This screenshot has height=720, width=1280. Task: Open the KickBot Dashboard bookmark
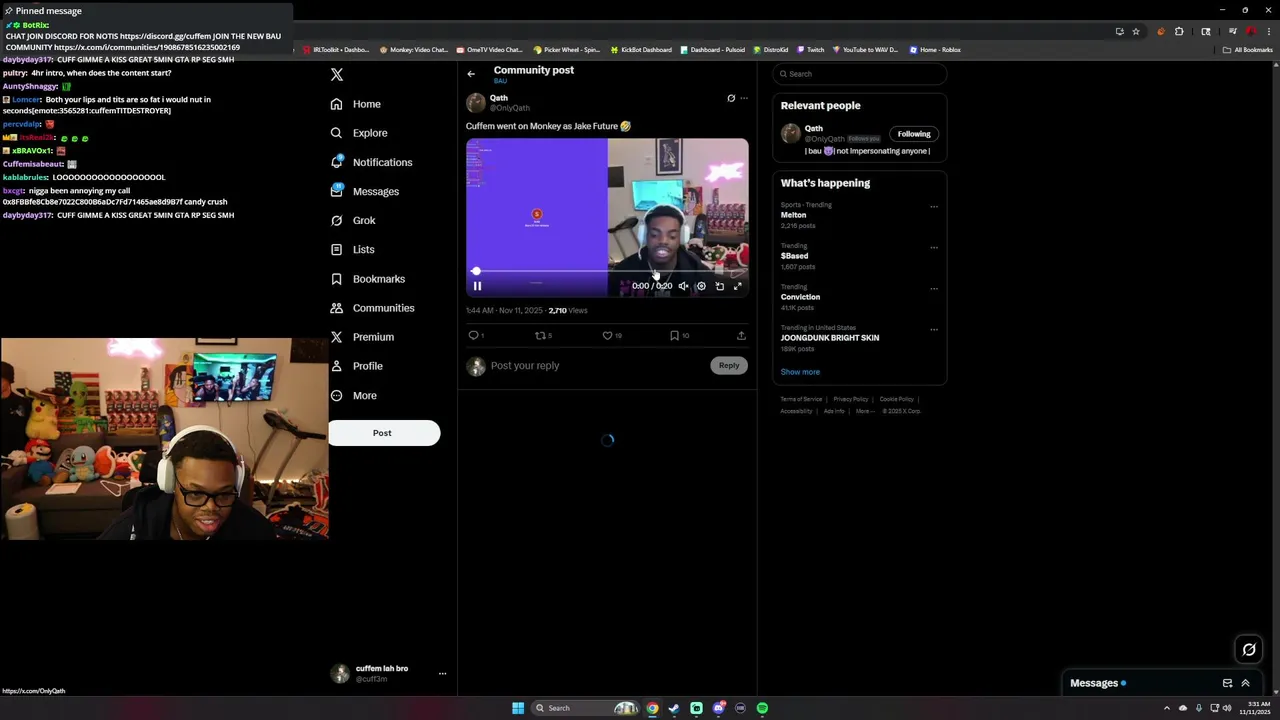coord(641,50)
